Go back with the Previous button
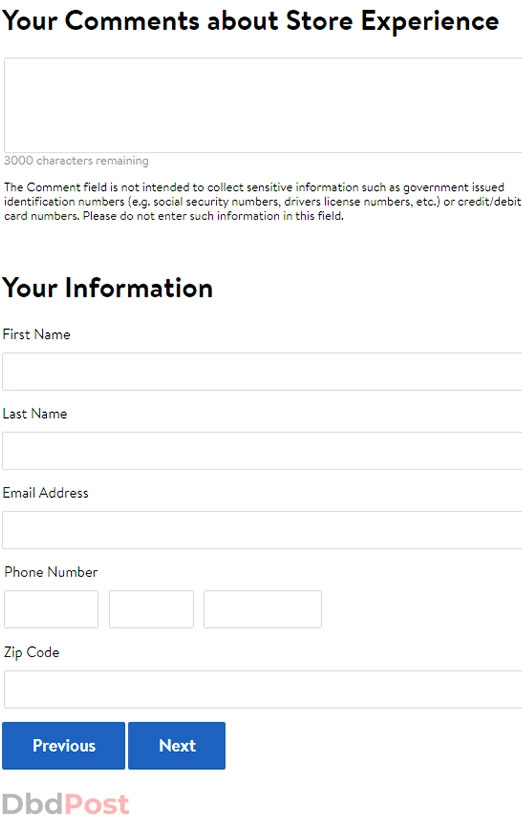This screenshot has height=826, width=522. coord(64,745)
